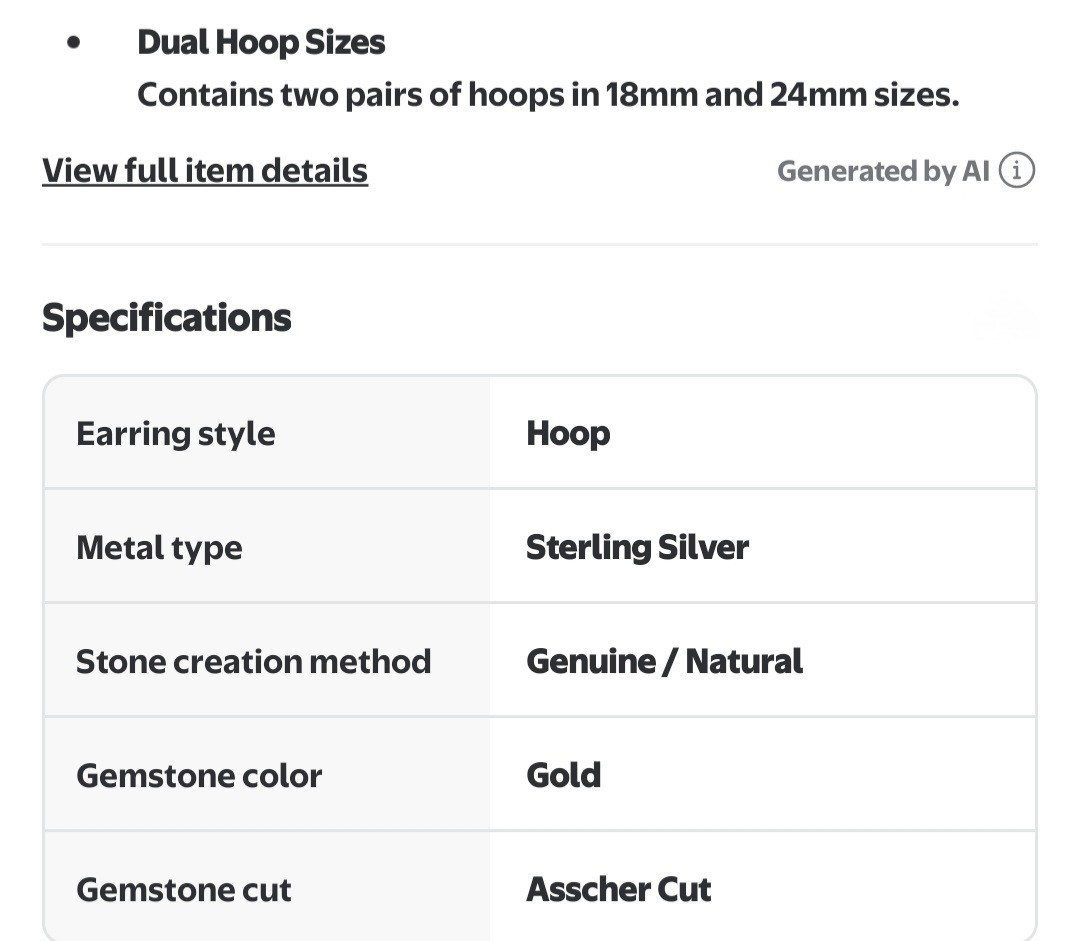Open the View full item details link
The height and width of the screenshot is (941, 1080).
click(205, 170)
